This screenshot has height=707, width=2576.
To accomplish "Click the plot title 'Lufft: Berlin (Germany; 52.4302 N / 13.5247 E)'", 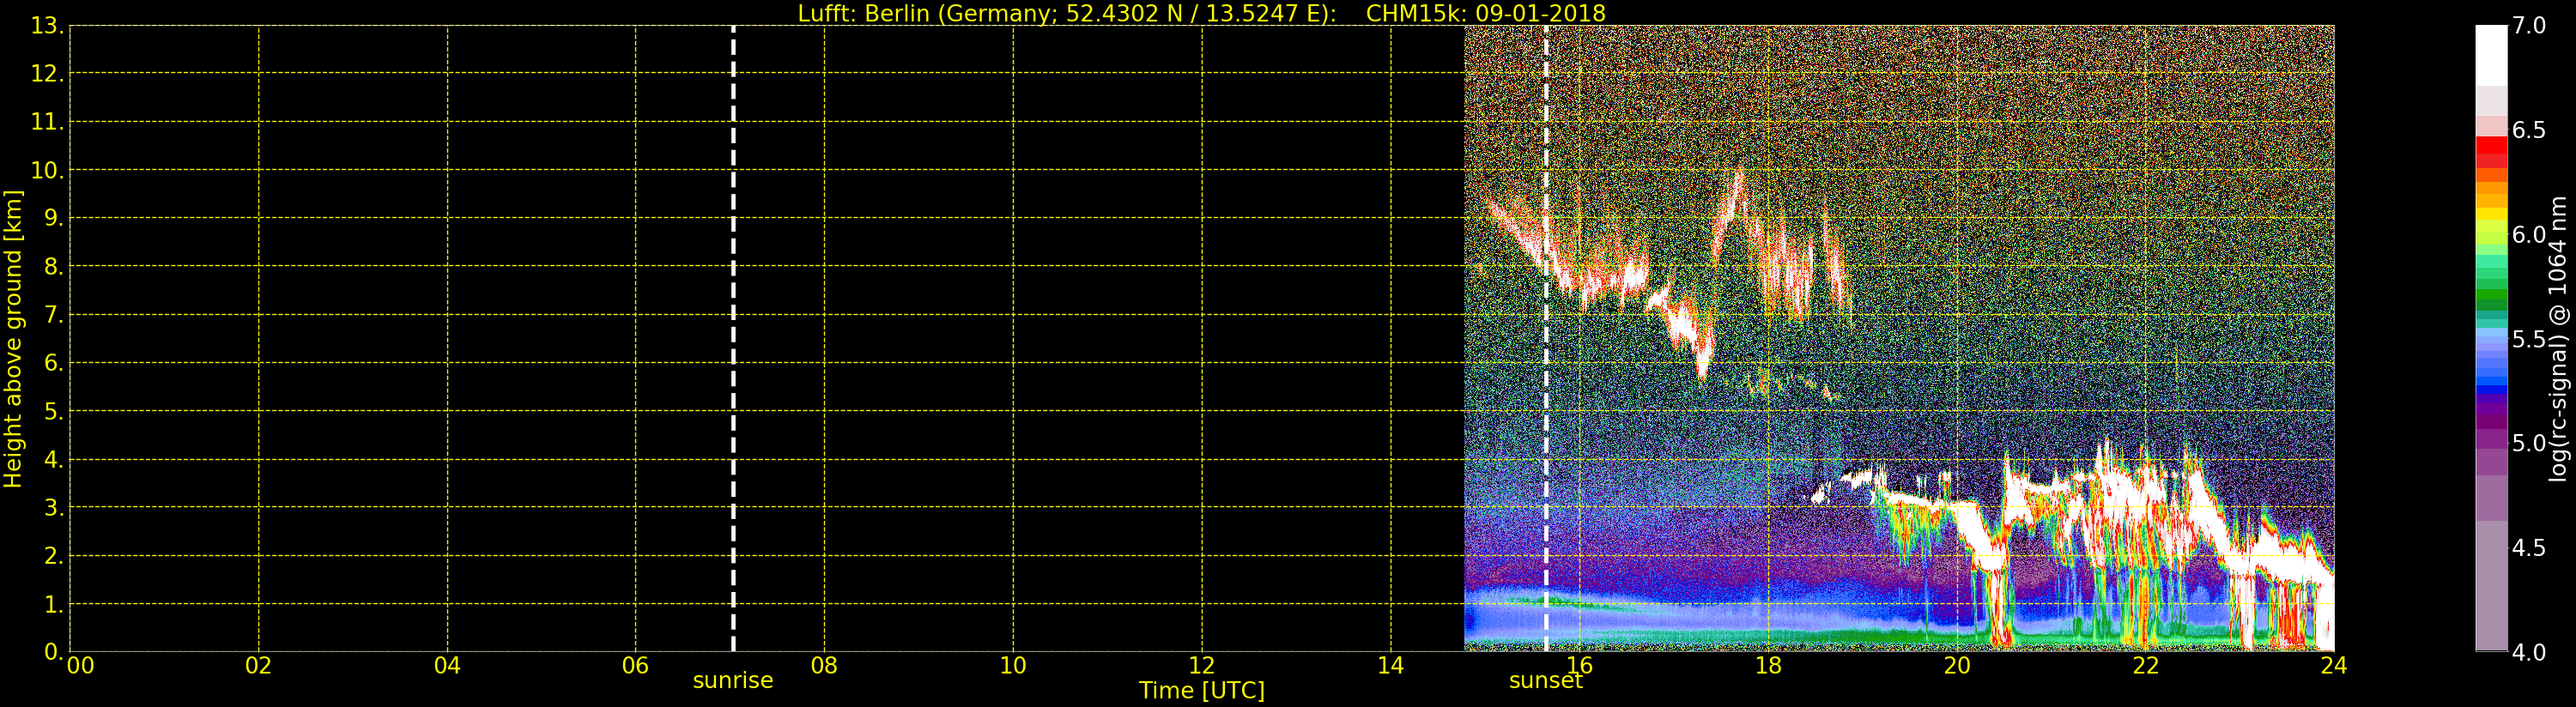I will point(1066,13).
